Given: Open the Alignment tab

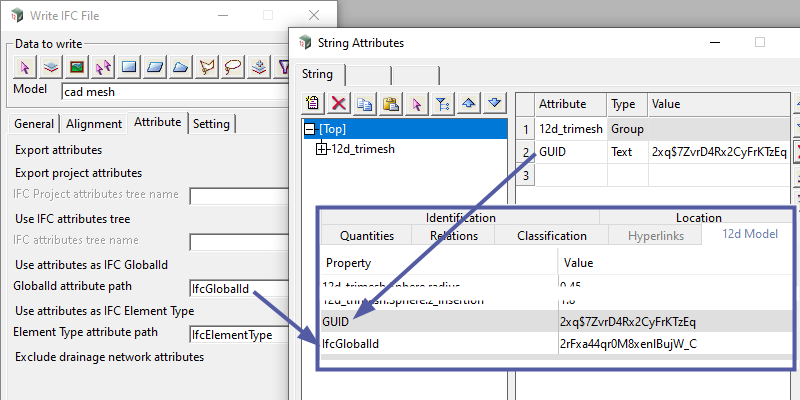Looking at the screenshot, I should point(94,124).
